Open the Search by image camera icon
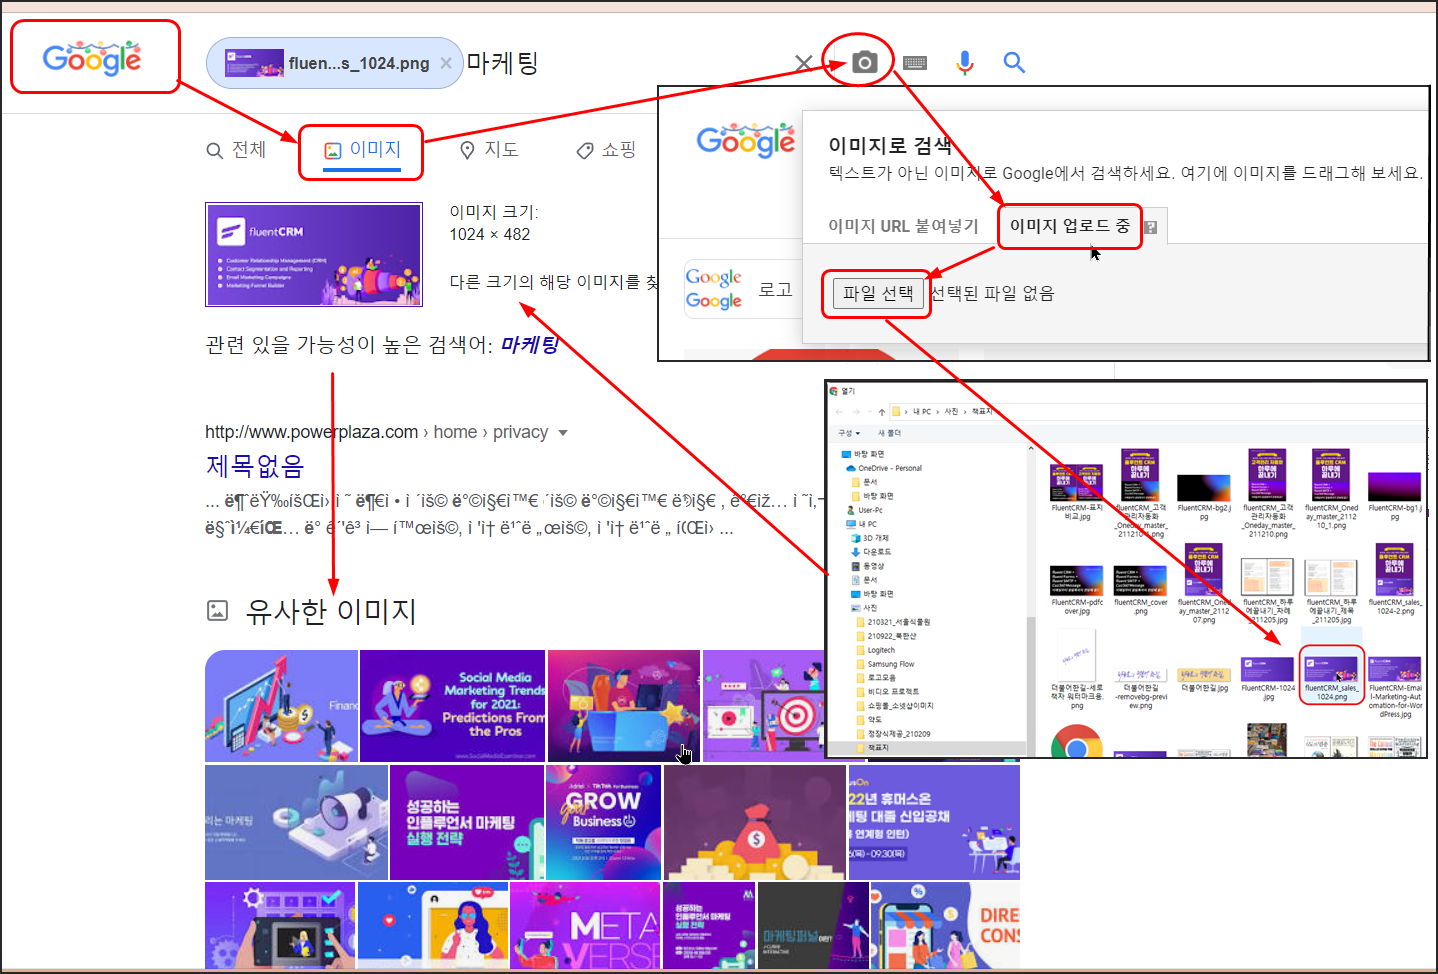 (x=865, y=62)
